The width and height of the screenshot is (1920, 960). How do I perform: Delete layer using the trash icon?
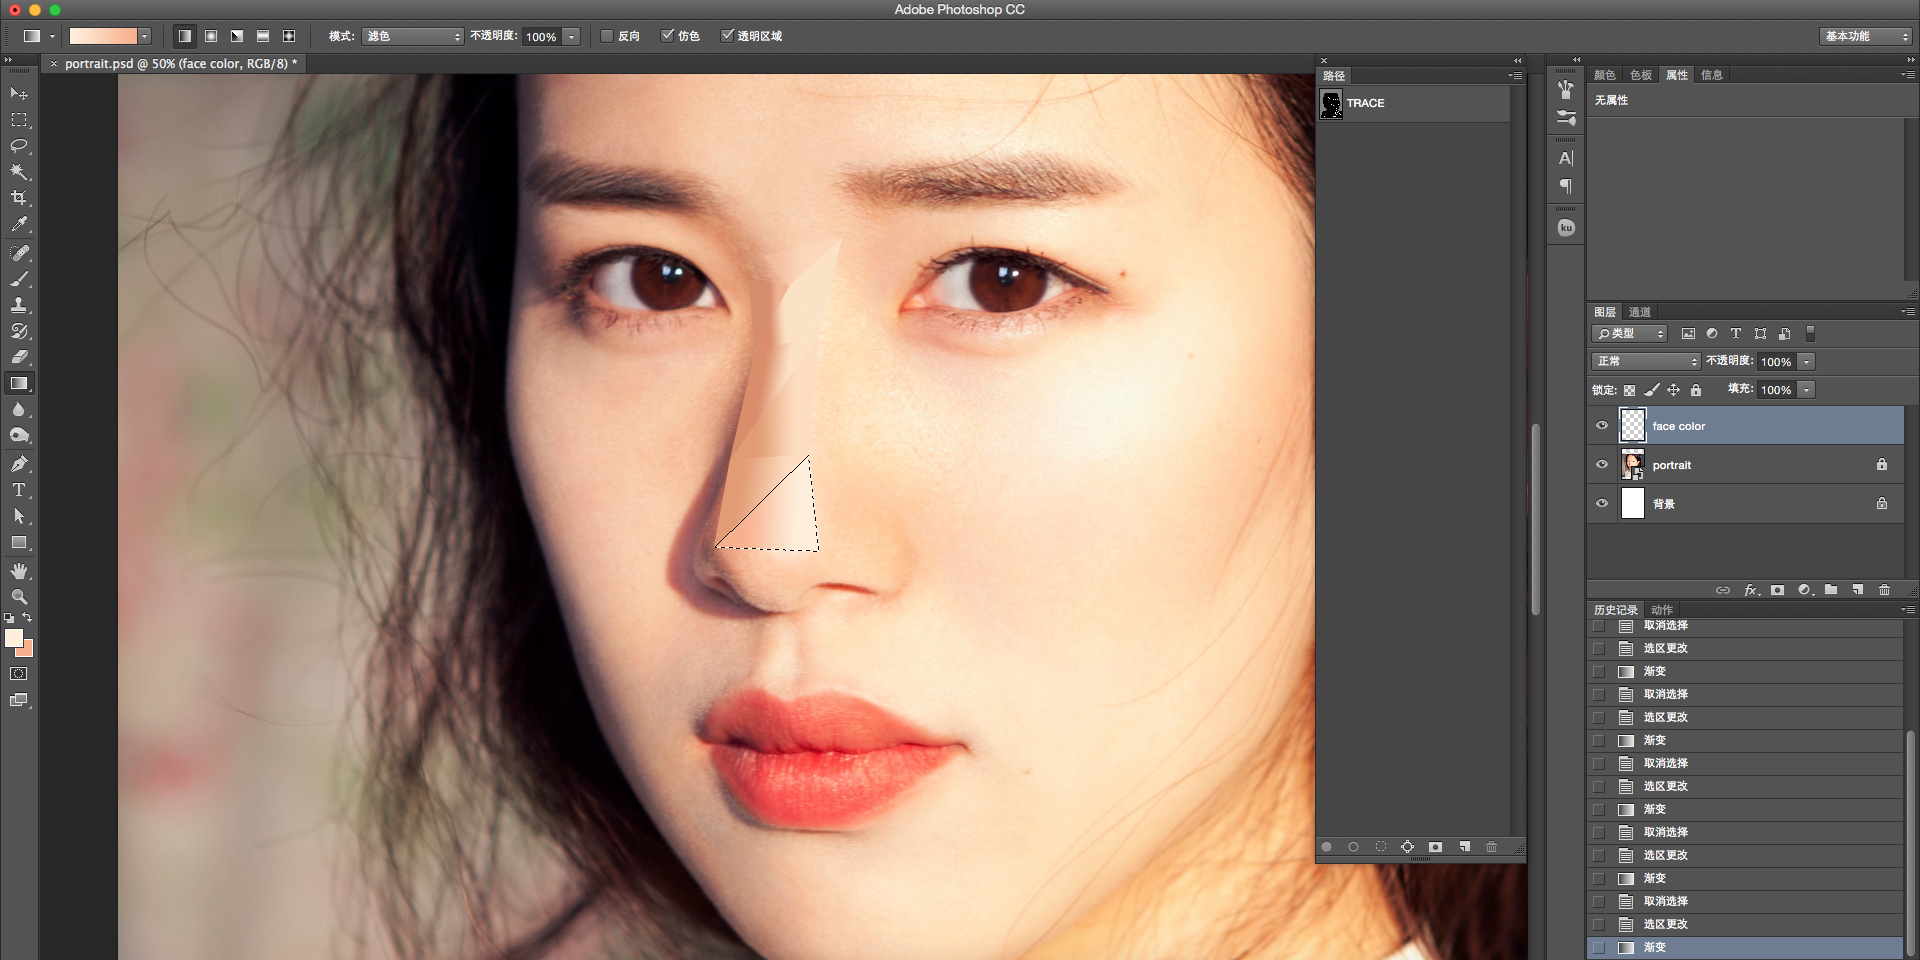(x=1885, y=590)
